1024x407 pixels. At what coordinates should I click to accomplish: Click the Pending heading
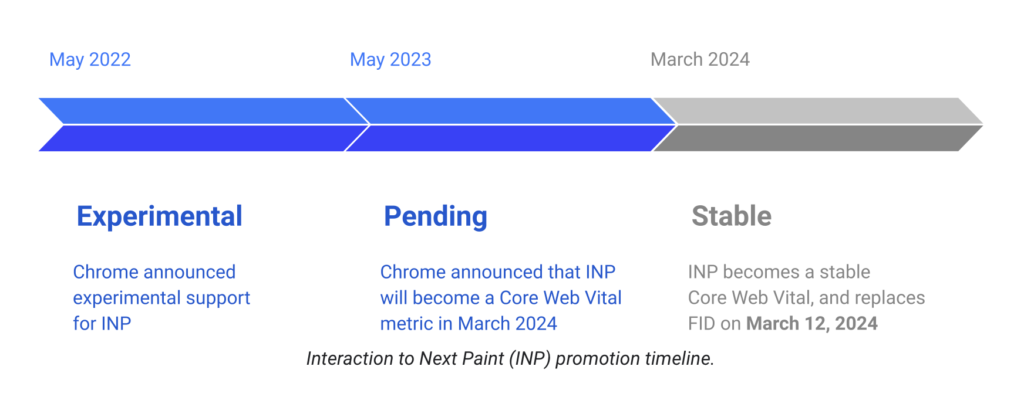coord(436,216)
